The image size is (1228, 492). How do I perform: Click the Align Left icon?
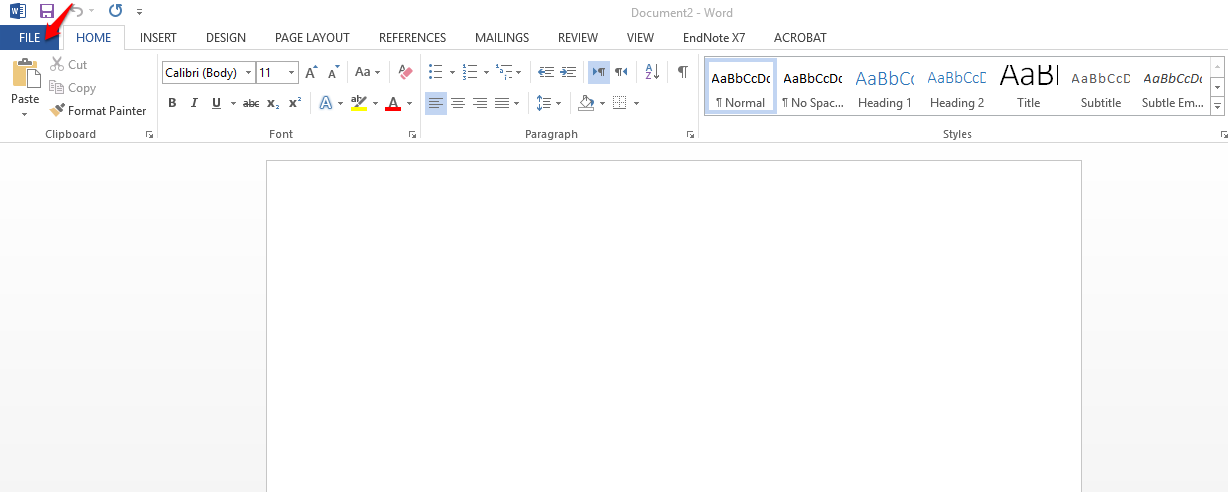[436, 103]
